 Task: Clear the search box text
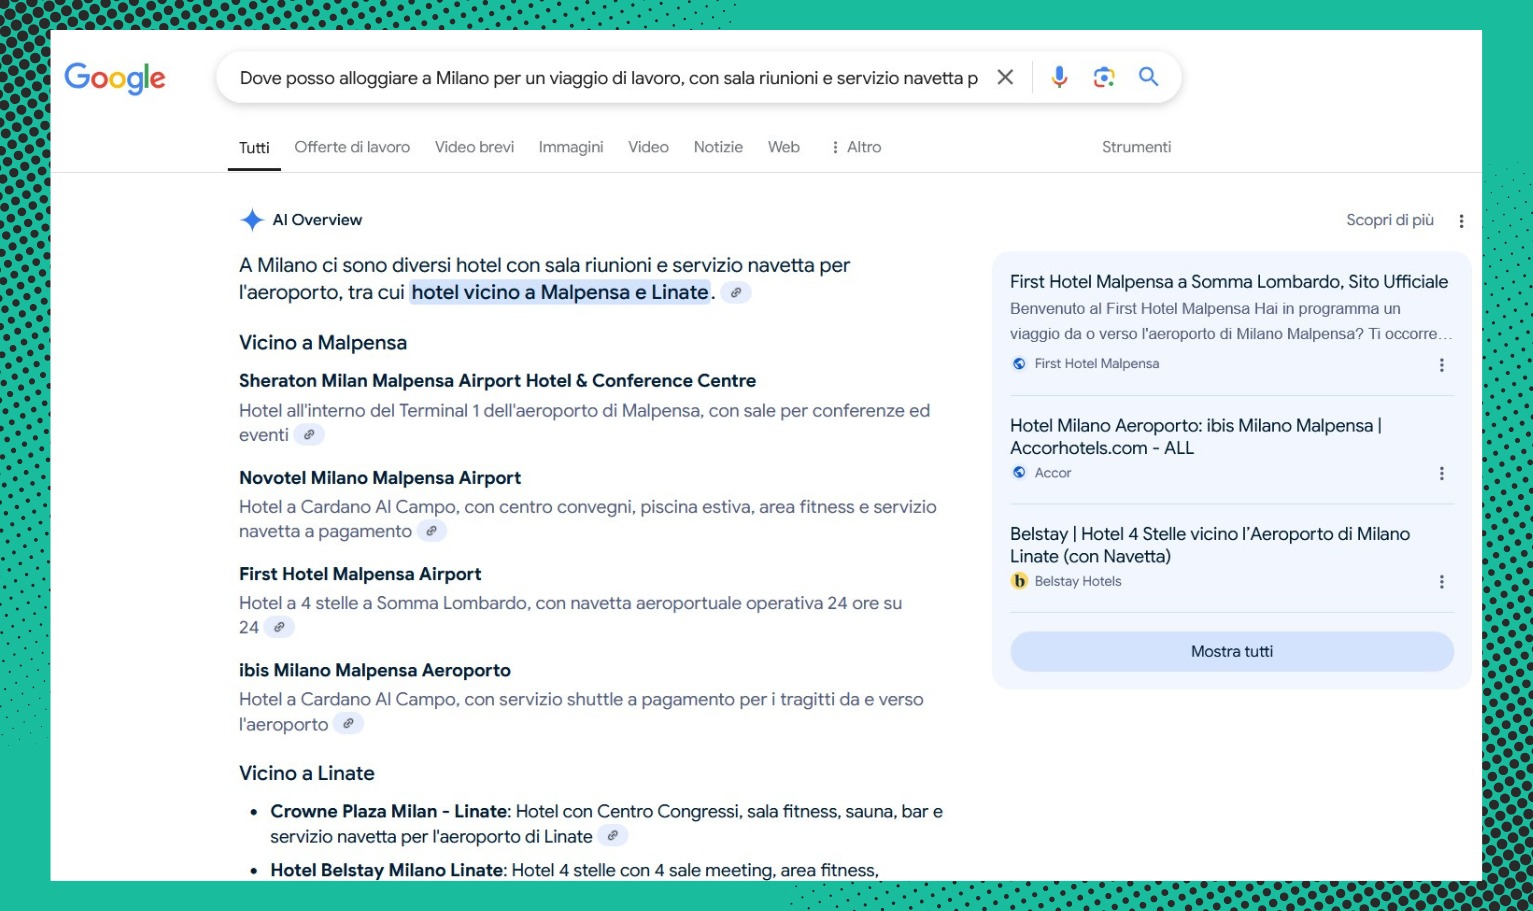tap(1005, 77)
